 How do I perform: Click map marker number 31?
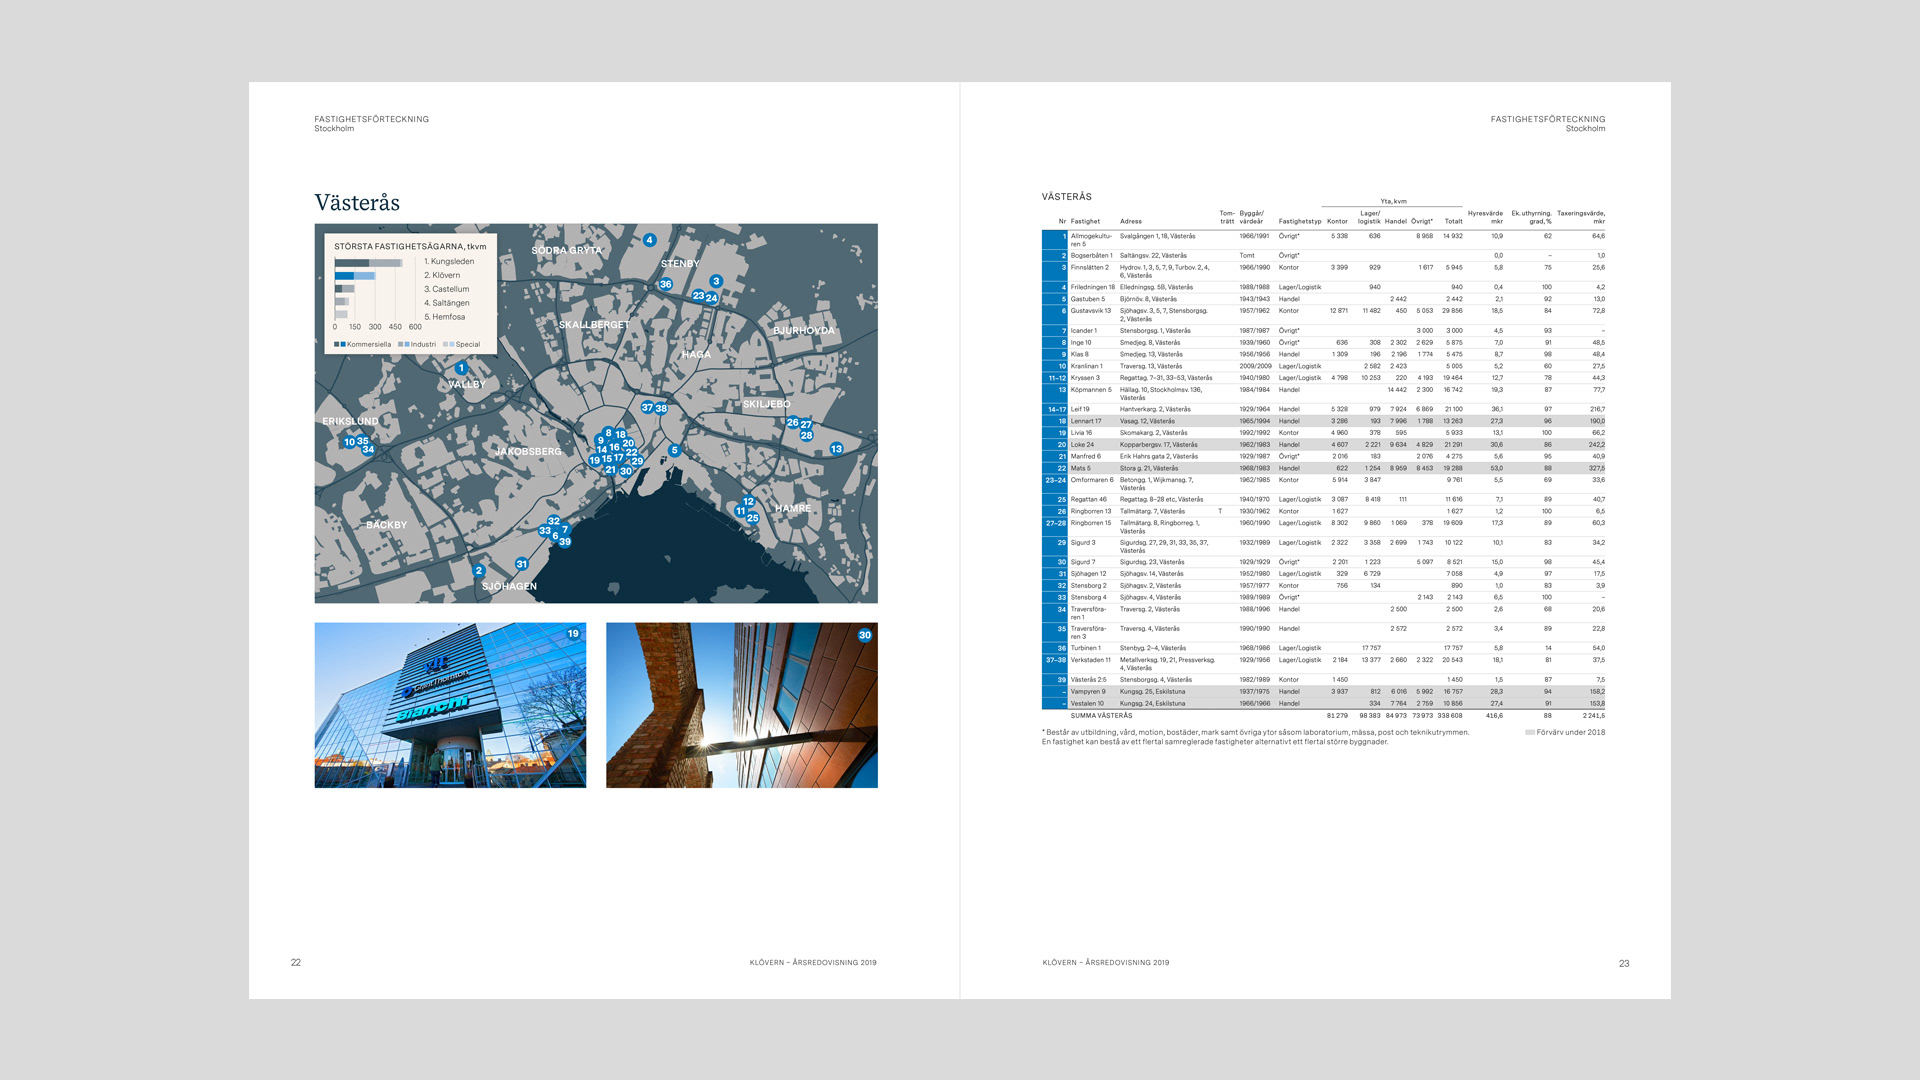[522, 564]
